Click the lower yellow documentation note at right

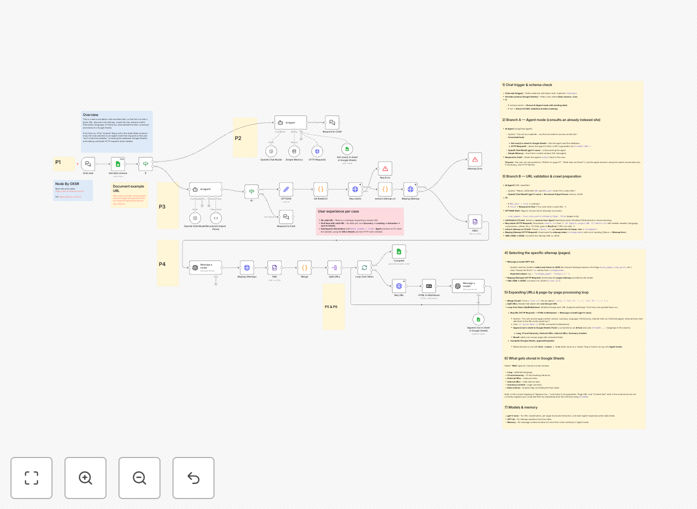(x=574, y=339)
